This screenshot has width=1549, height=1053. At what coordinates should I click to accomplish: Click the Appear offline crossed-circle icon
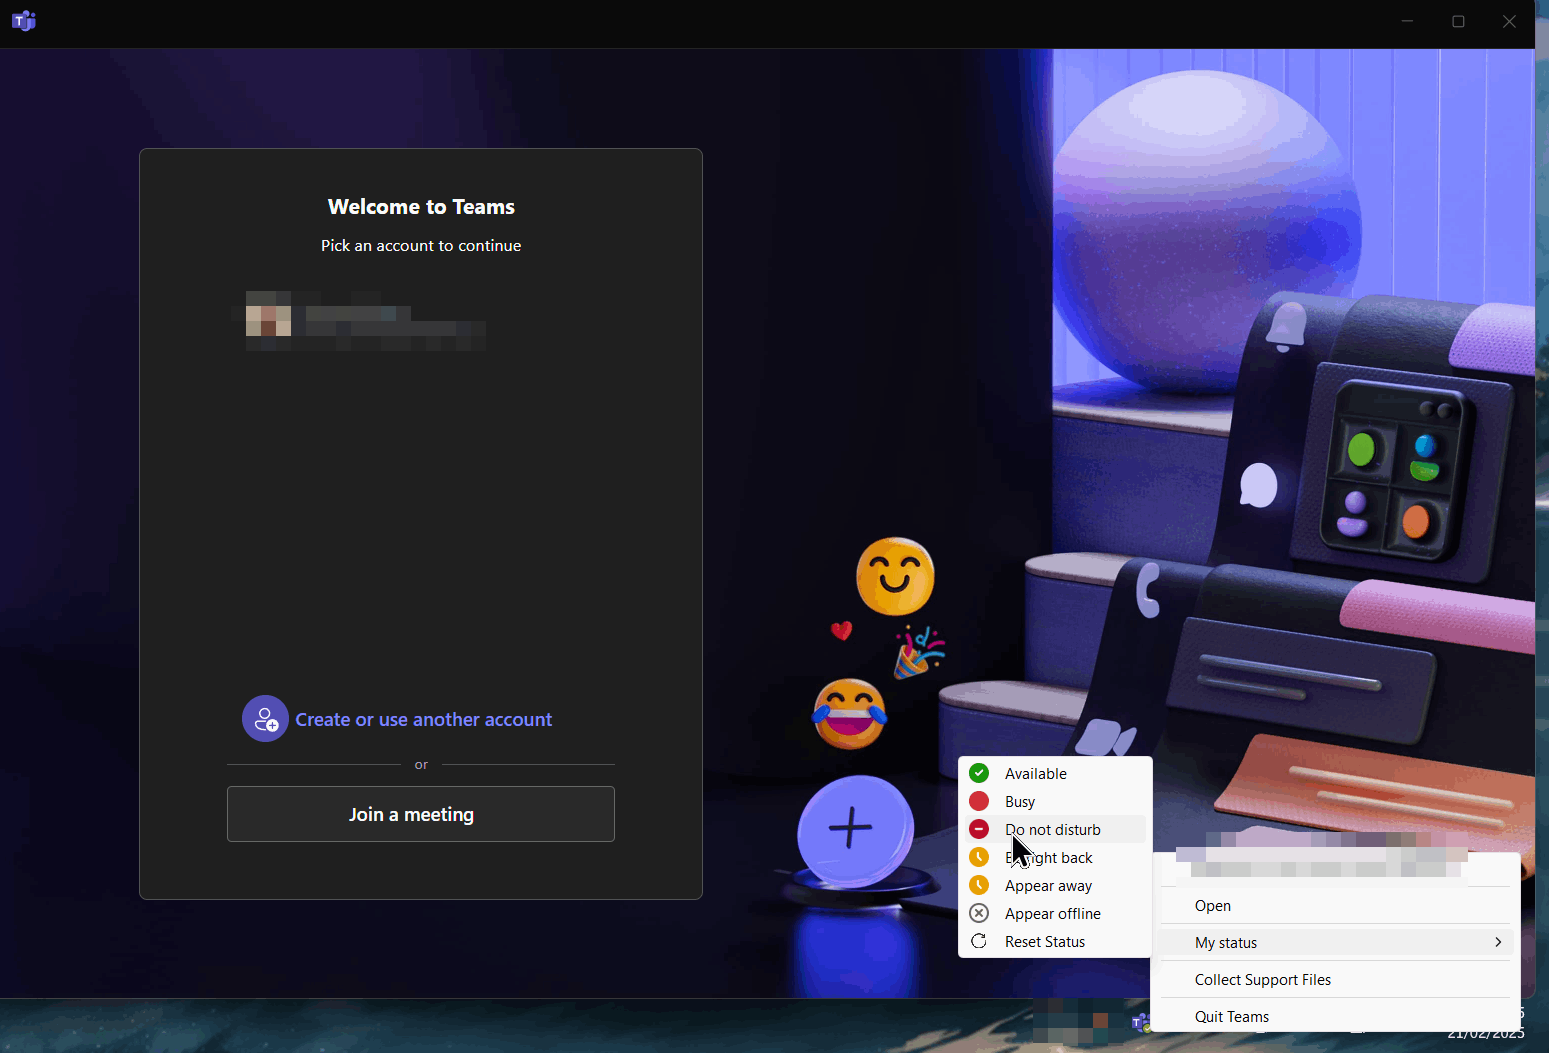(979, 913)
